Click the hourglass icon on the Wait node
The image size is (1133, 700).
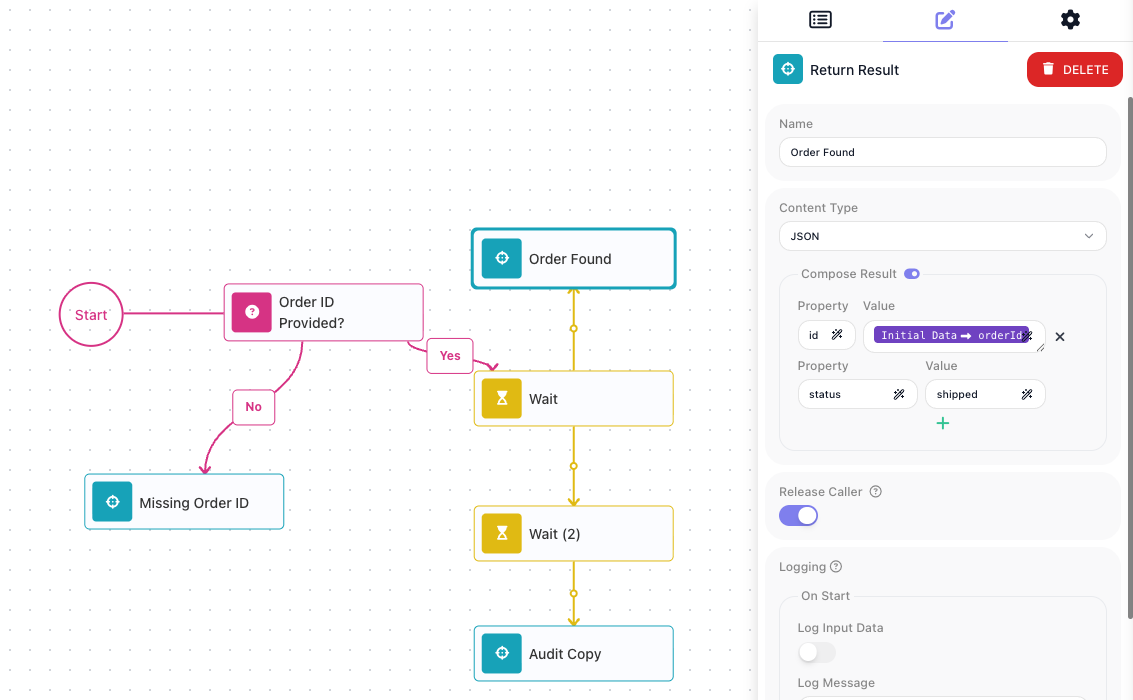[x=501, y=399]
